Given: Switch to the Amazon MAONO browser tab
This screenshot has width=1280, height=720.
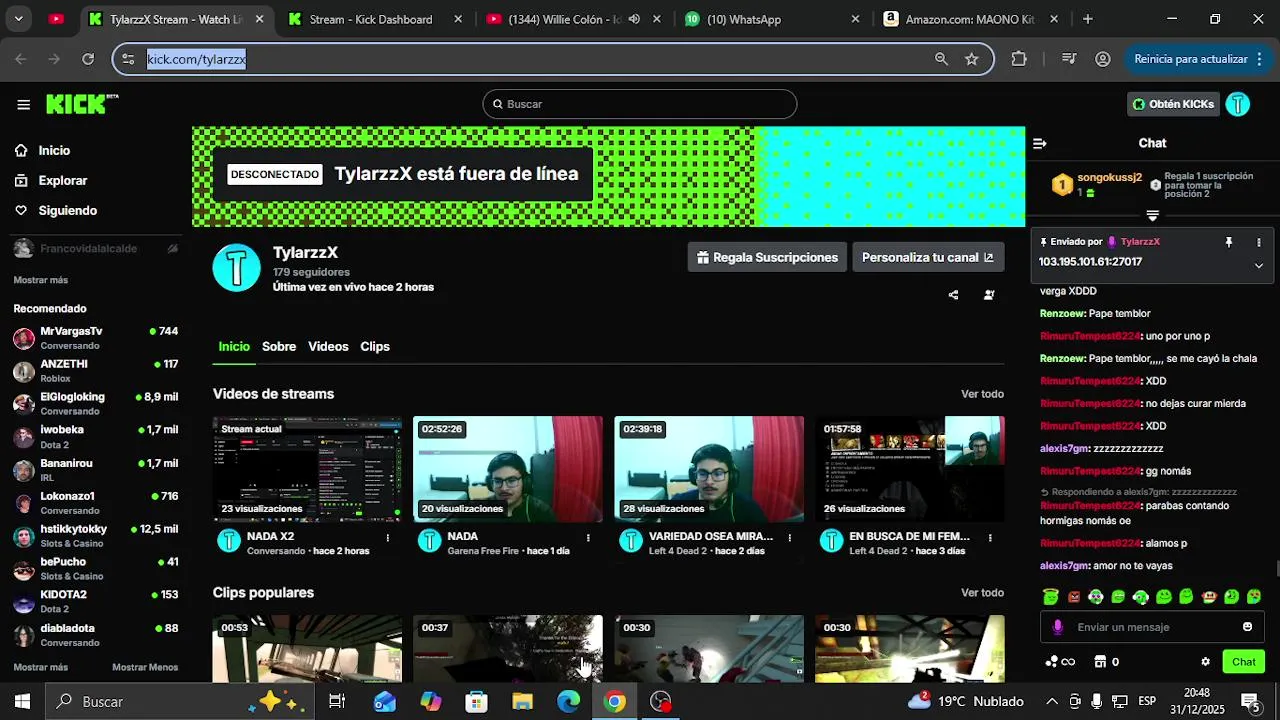Looking at the screenshot, I should (970, 19).
